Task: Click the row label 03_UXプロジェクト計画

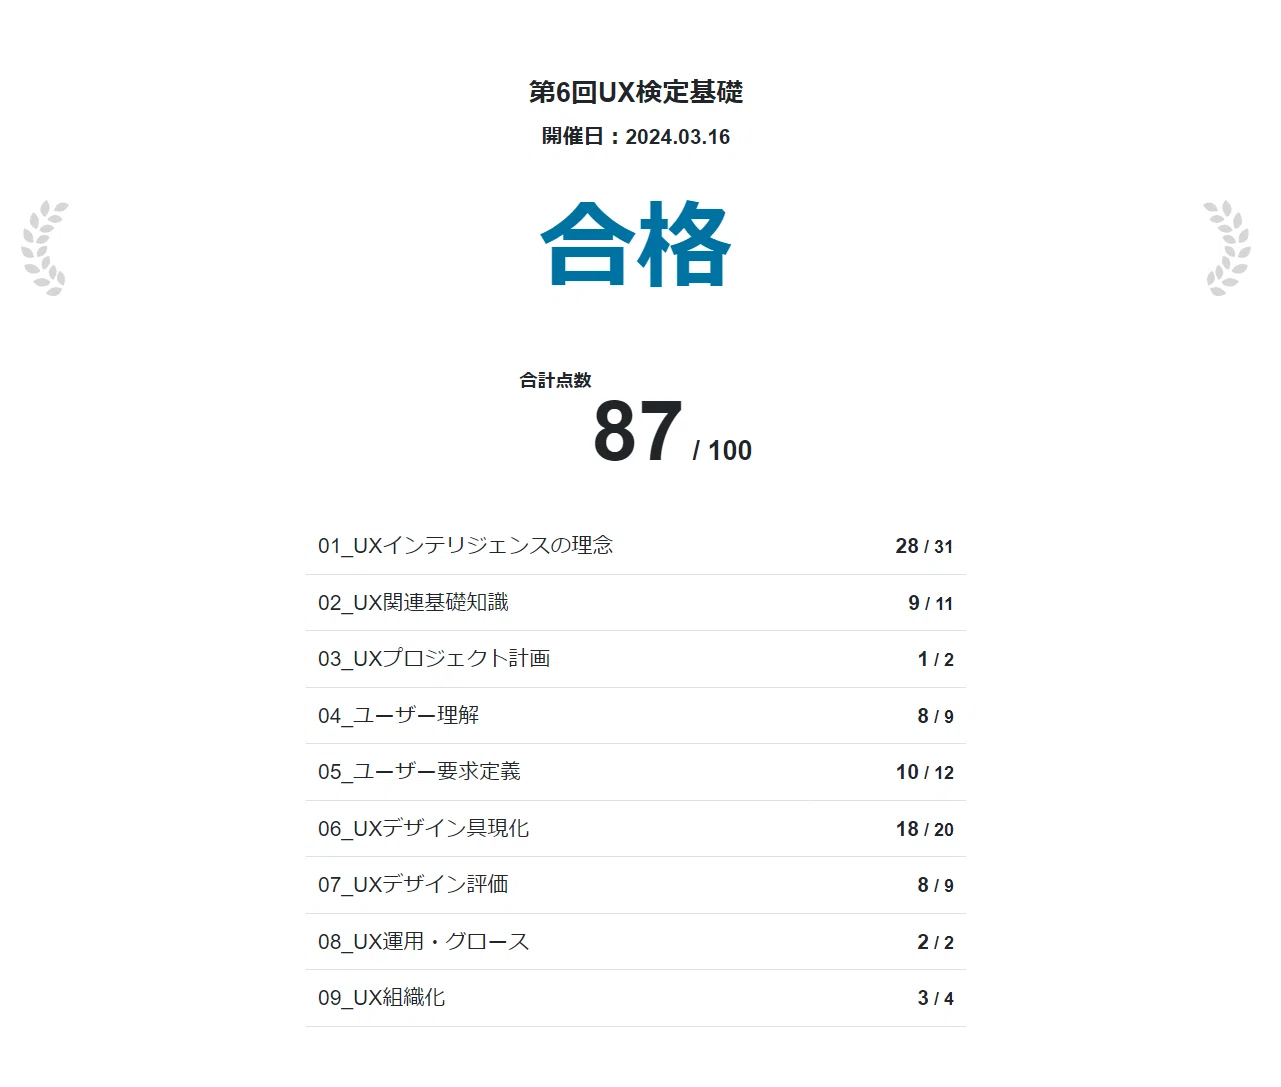Action: [434, 659]
